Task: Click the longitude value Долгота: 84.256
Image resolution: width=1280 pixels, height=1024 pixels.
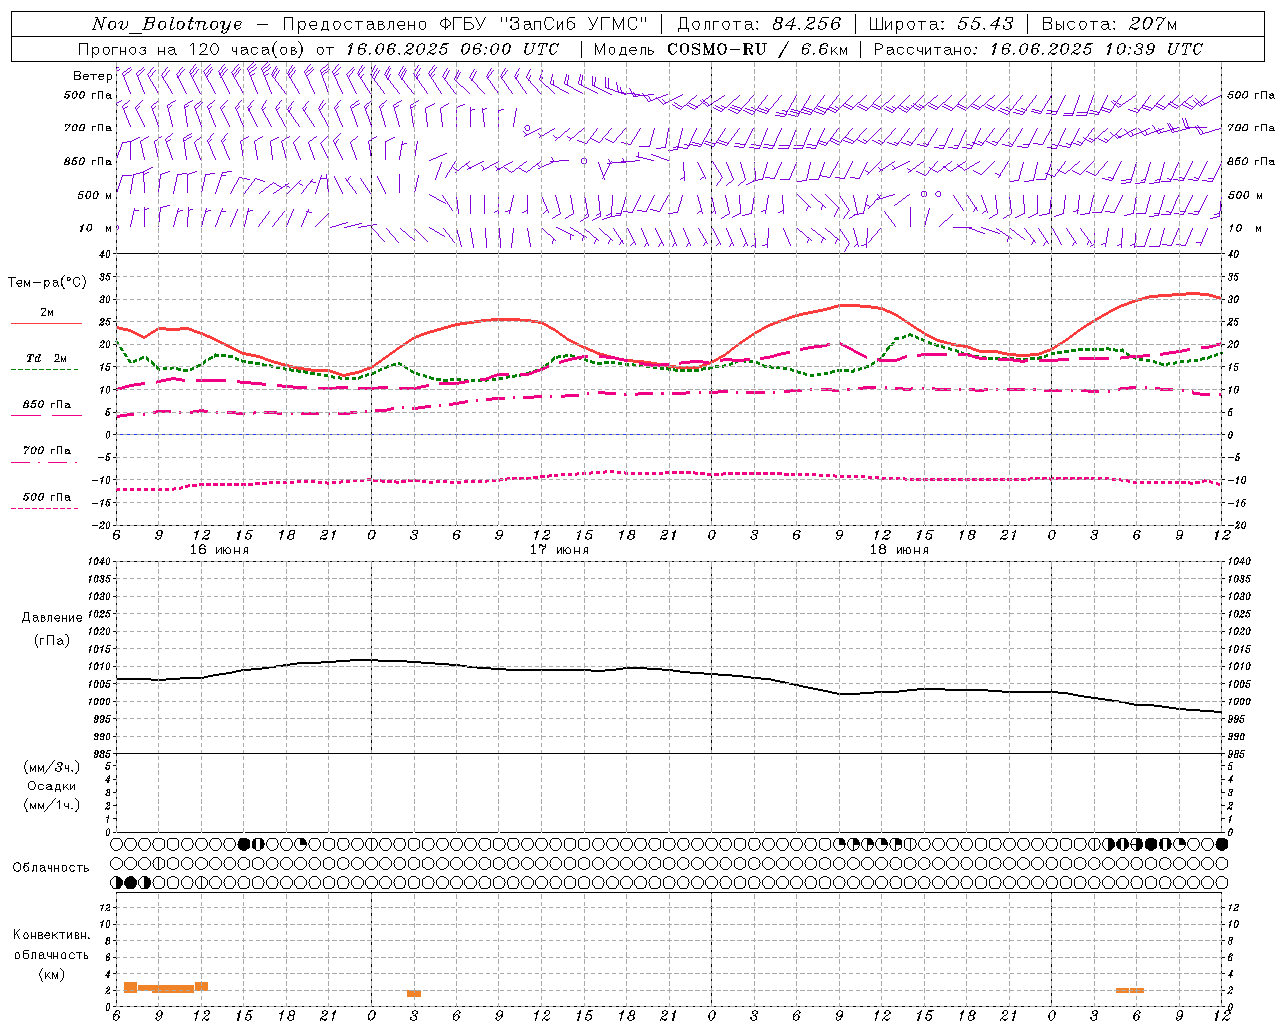Action: (x=760, y=24)
